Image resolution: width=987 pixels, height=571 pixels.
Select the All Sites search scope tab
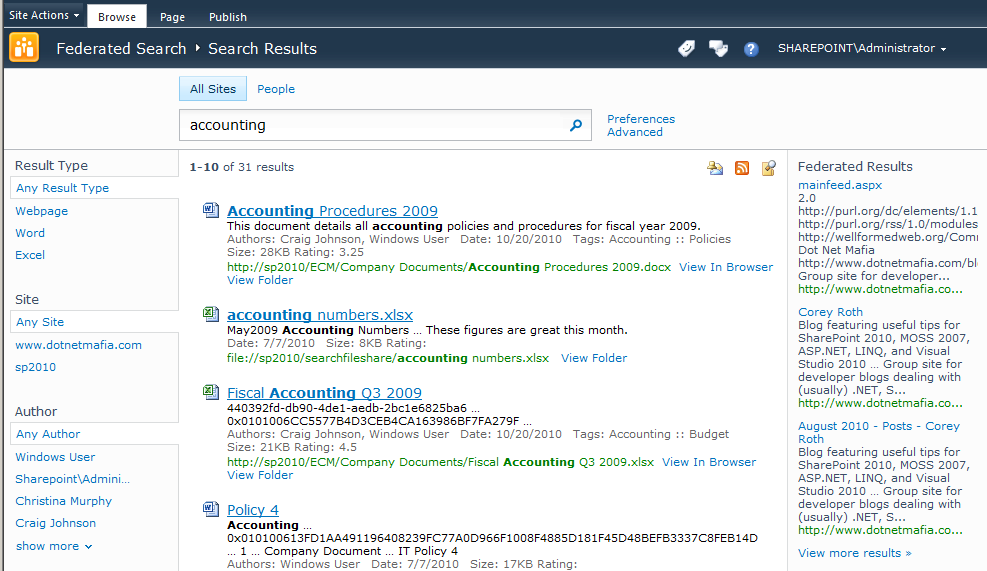coord(213,89)
